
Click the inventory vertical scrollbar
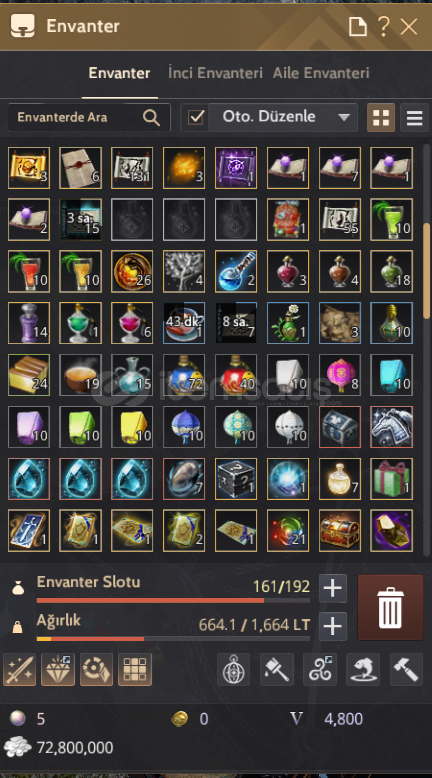[x=427, y=271]
